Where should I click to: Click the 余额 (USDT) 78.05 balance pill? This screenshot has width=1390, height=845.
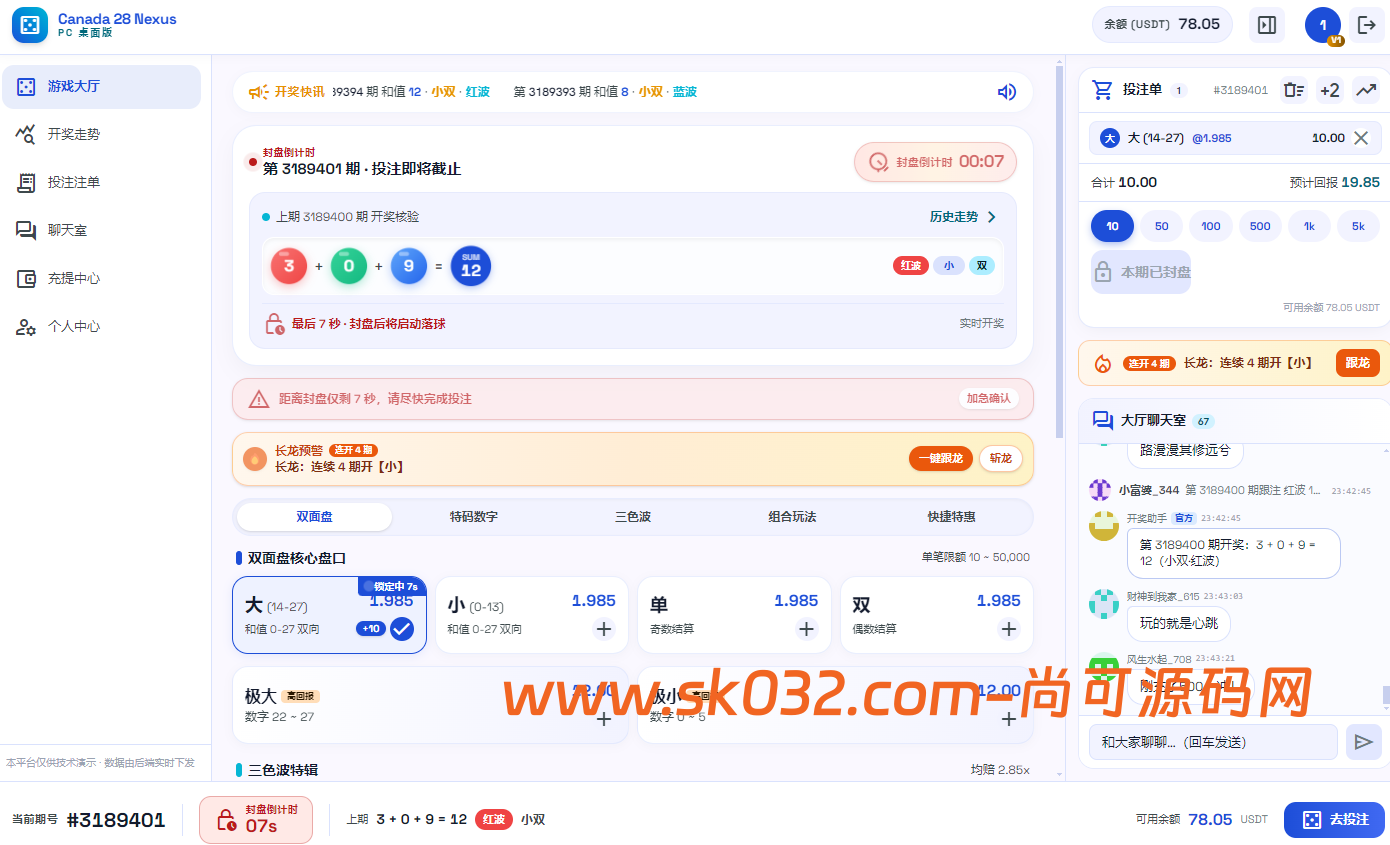(1162, 25)
